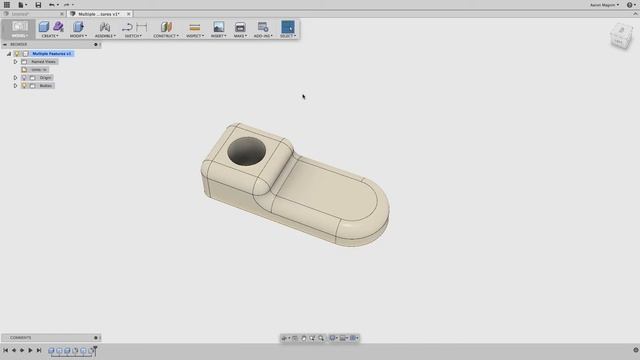
Task: Undo the last action
Action: coord(53,5)
